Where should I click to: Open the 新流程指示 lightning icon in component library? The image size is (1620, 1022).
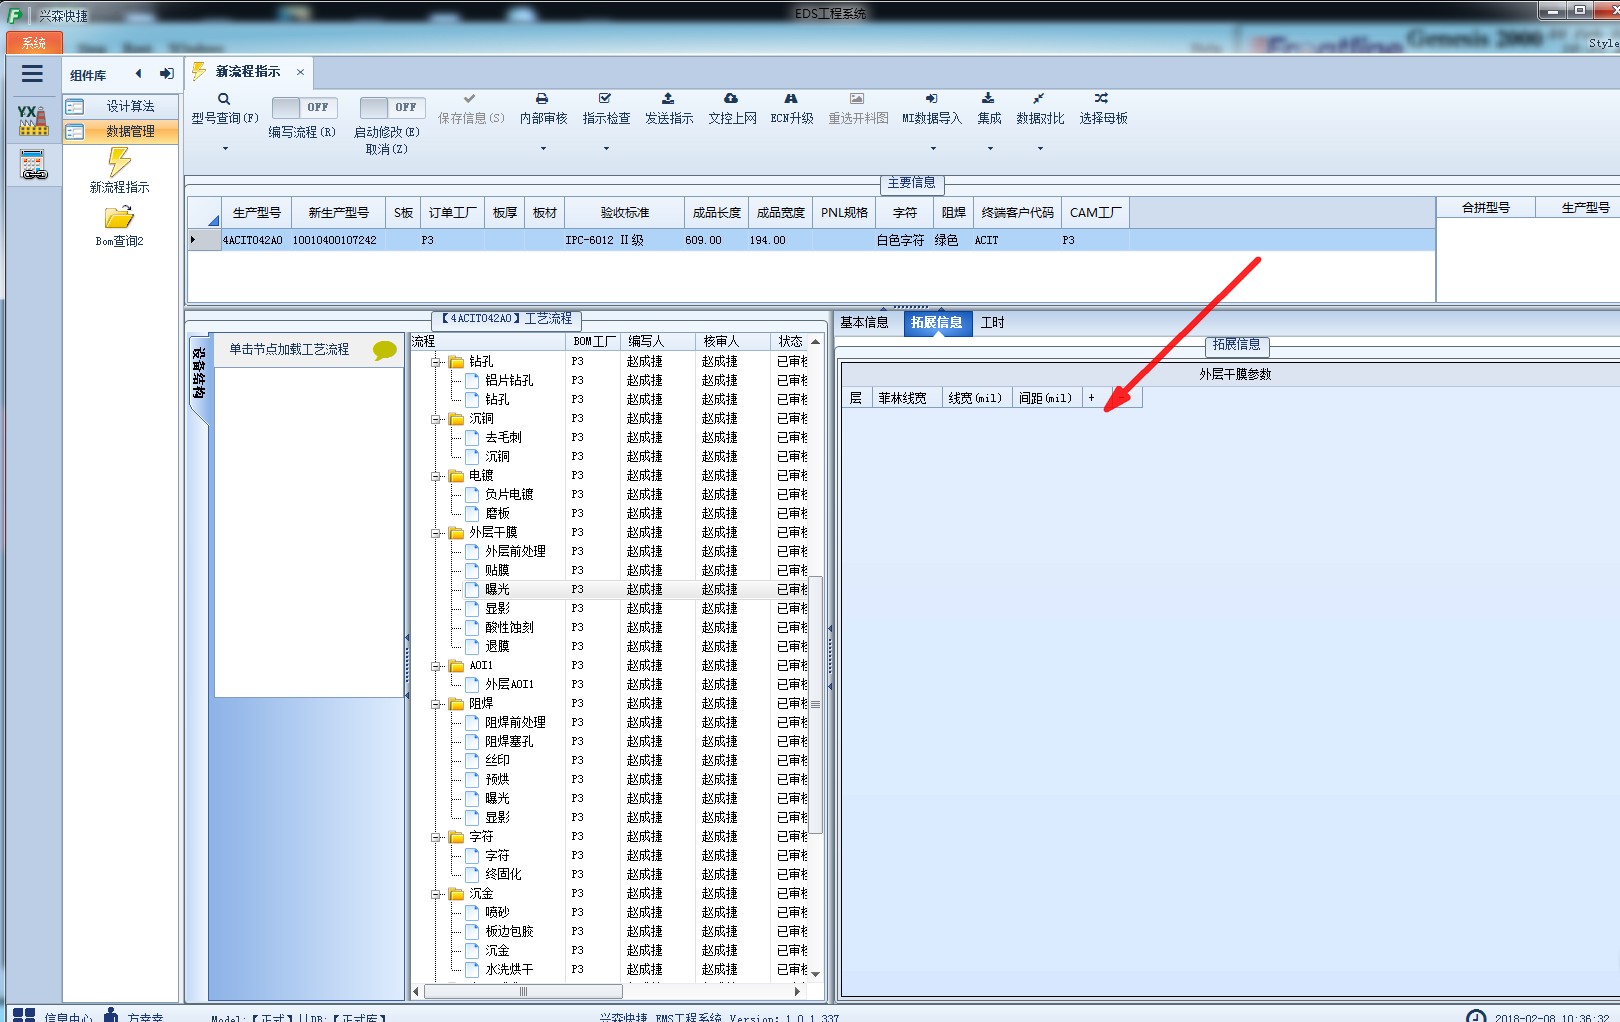119,161
